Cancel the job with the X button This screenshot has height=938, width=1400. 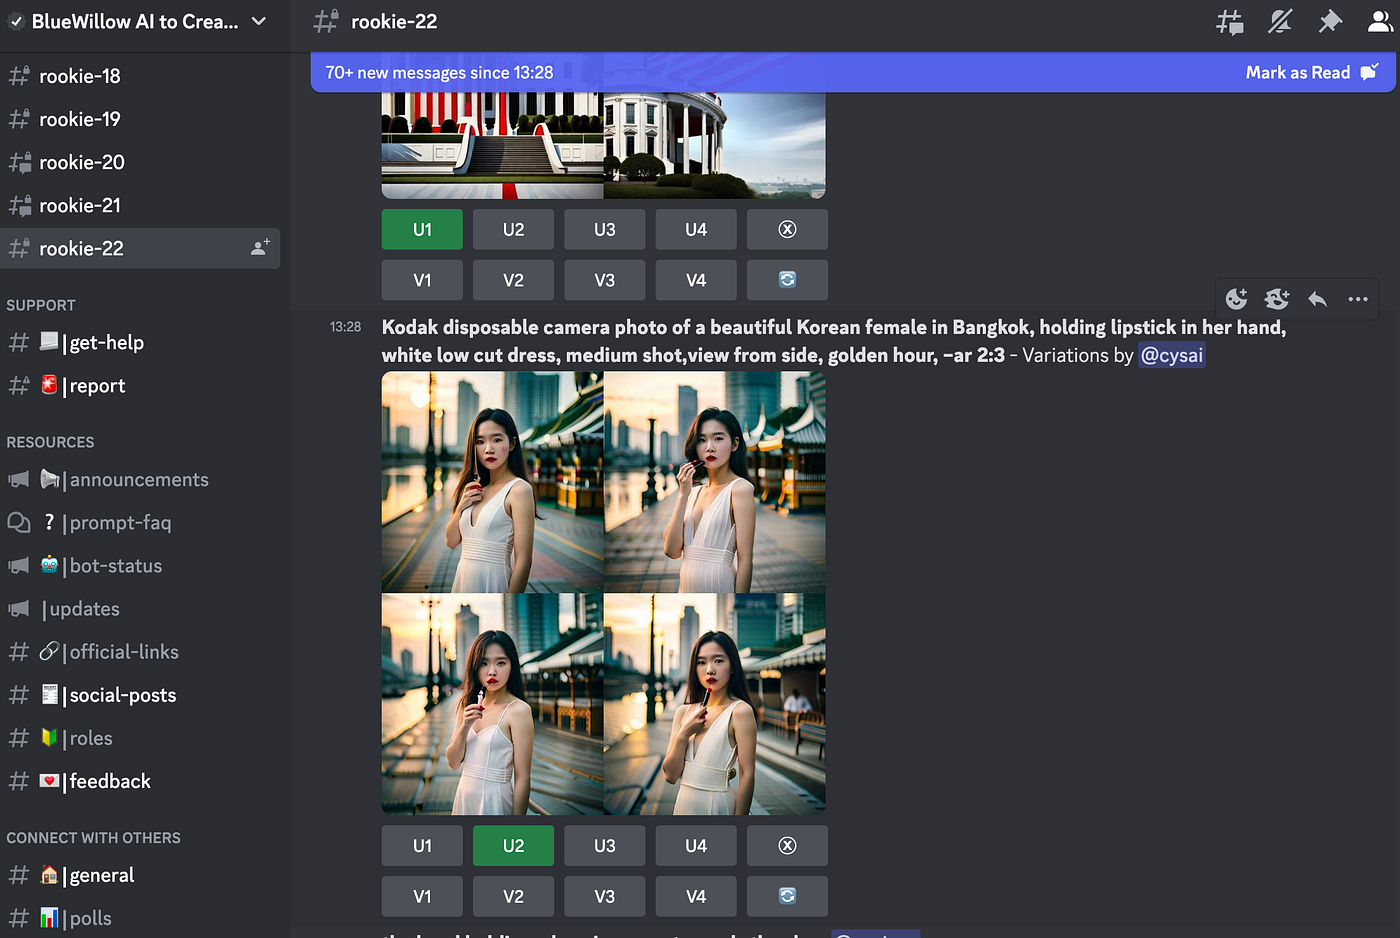coord(787,845)
